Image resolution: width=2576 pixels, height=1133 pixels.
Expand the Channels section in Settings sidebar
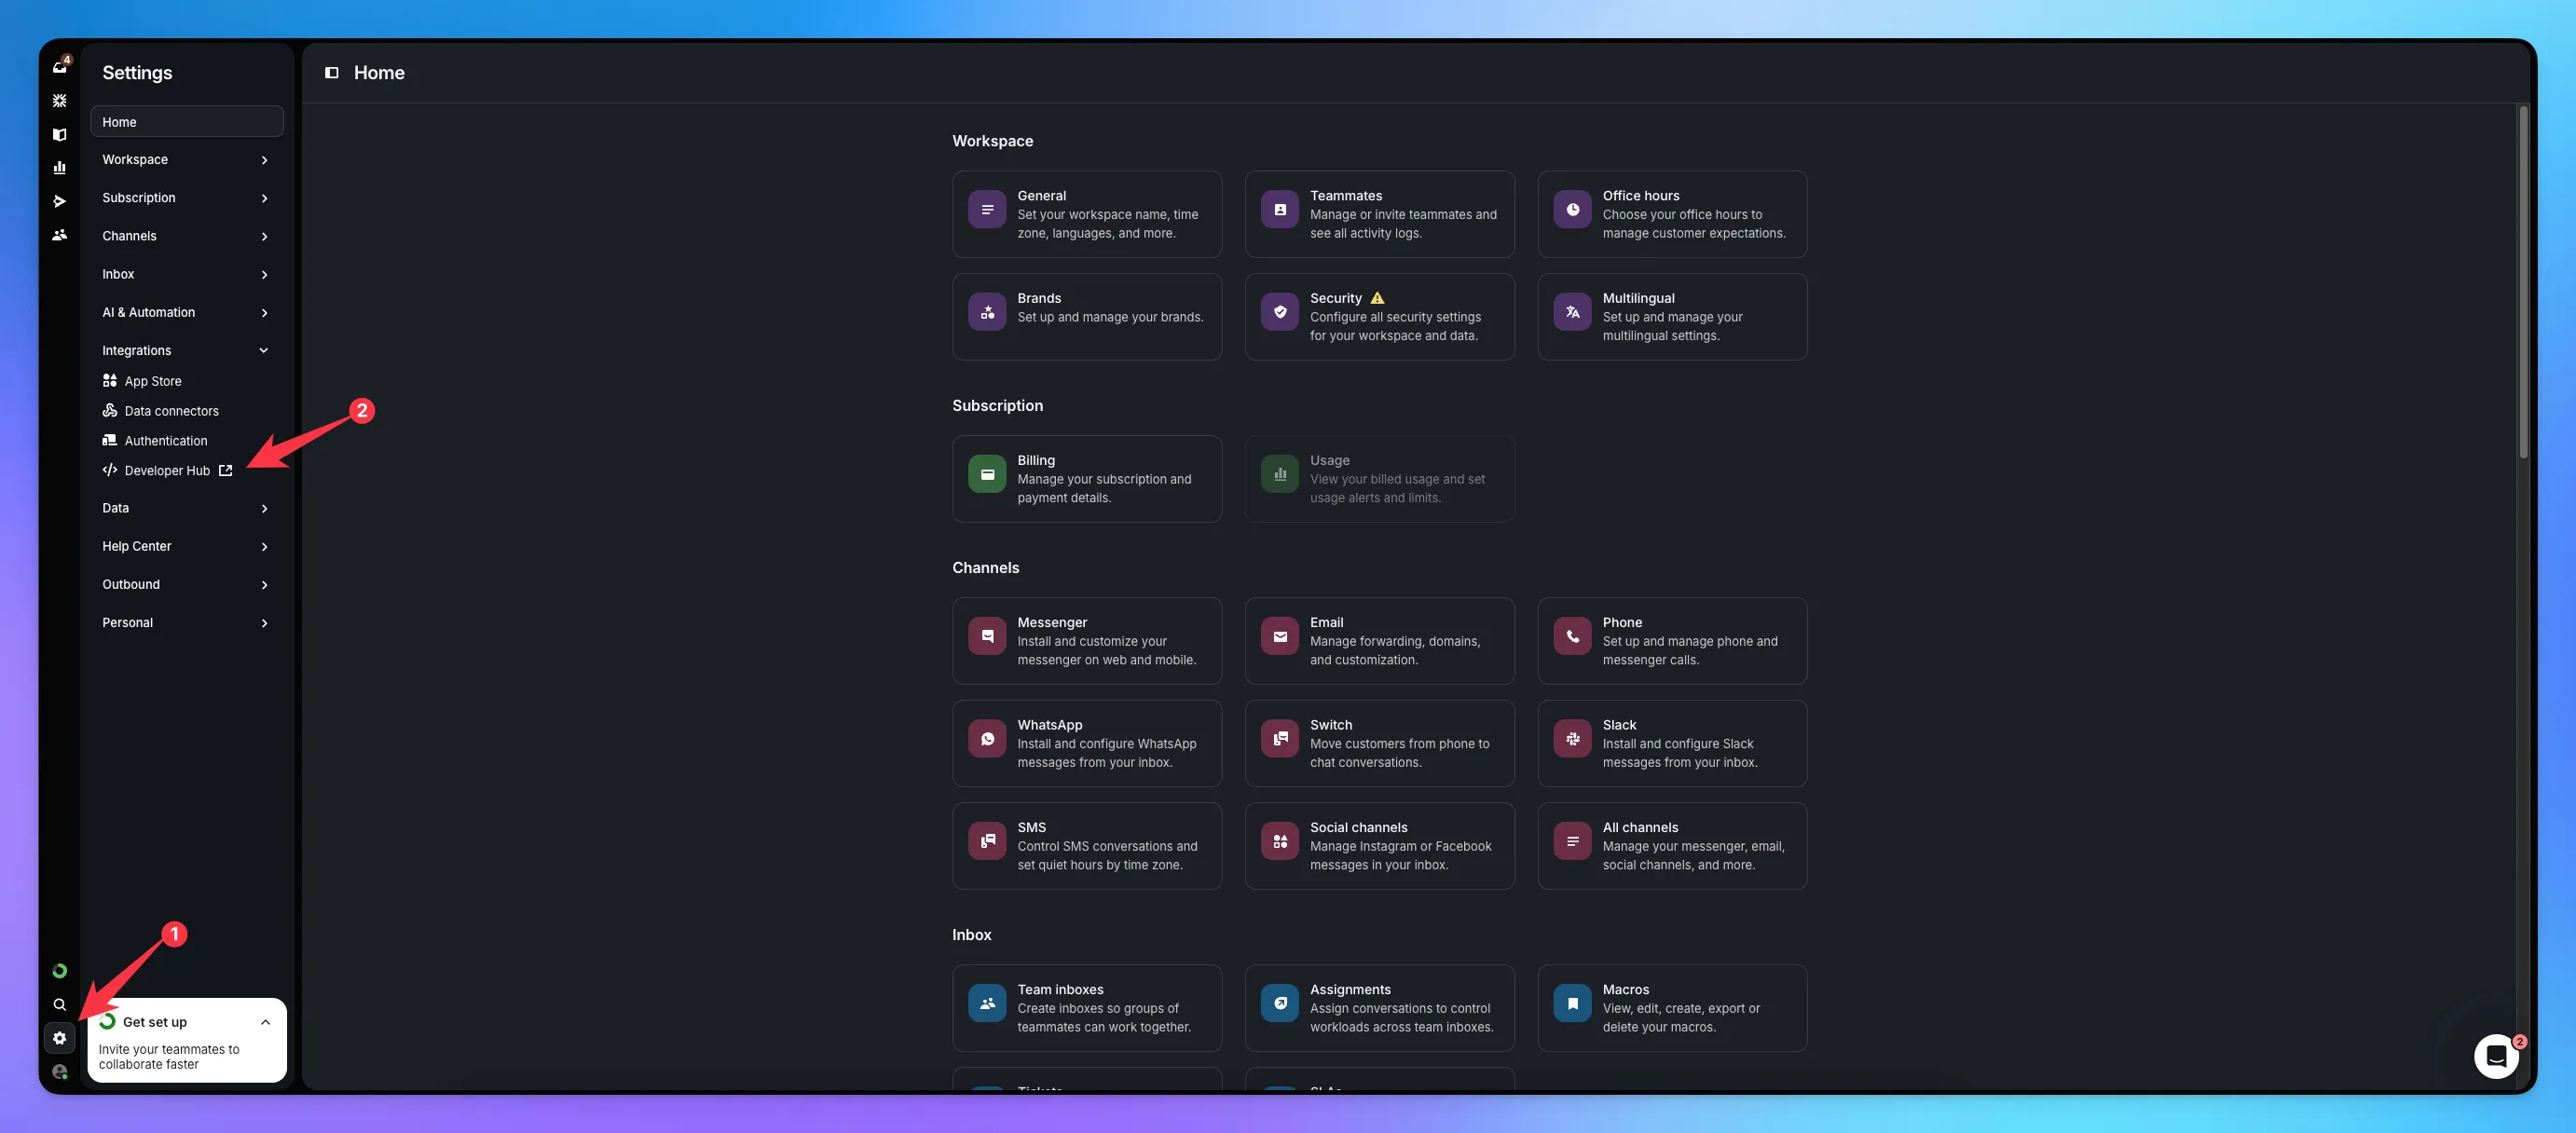(186, 236)
